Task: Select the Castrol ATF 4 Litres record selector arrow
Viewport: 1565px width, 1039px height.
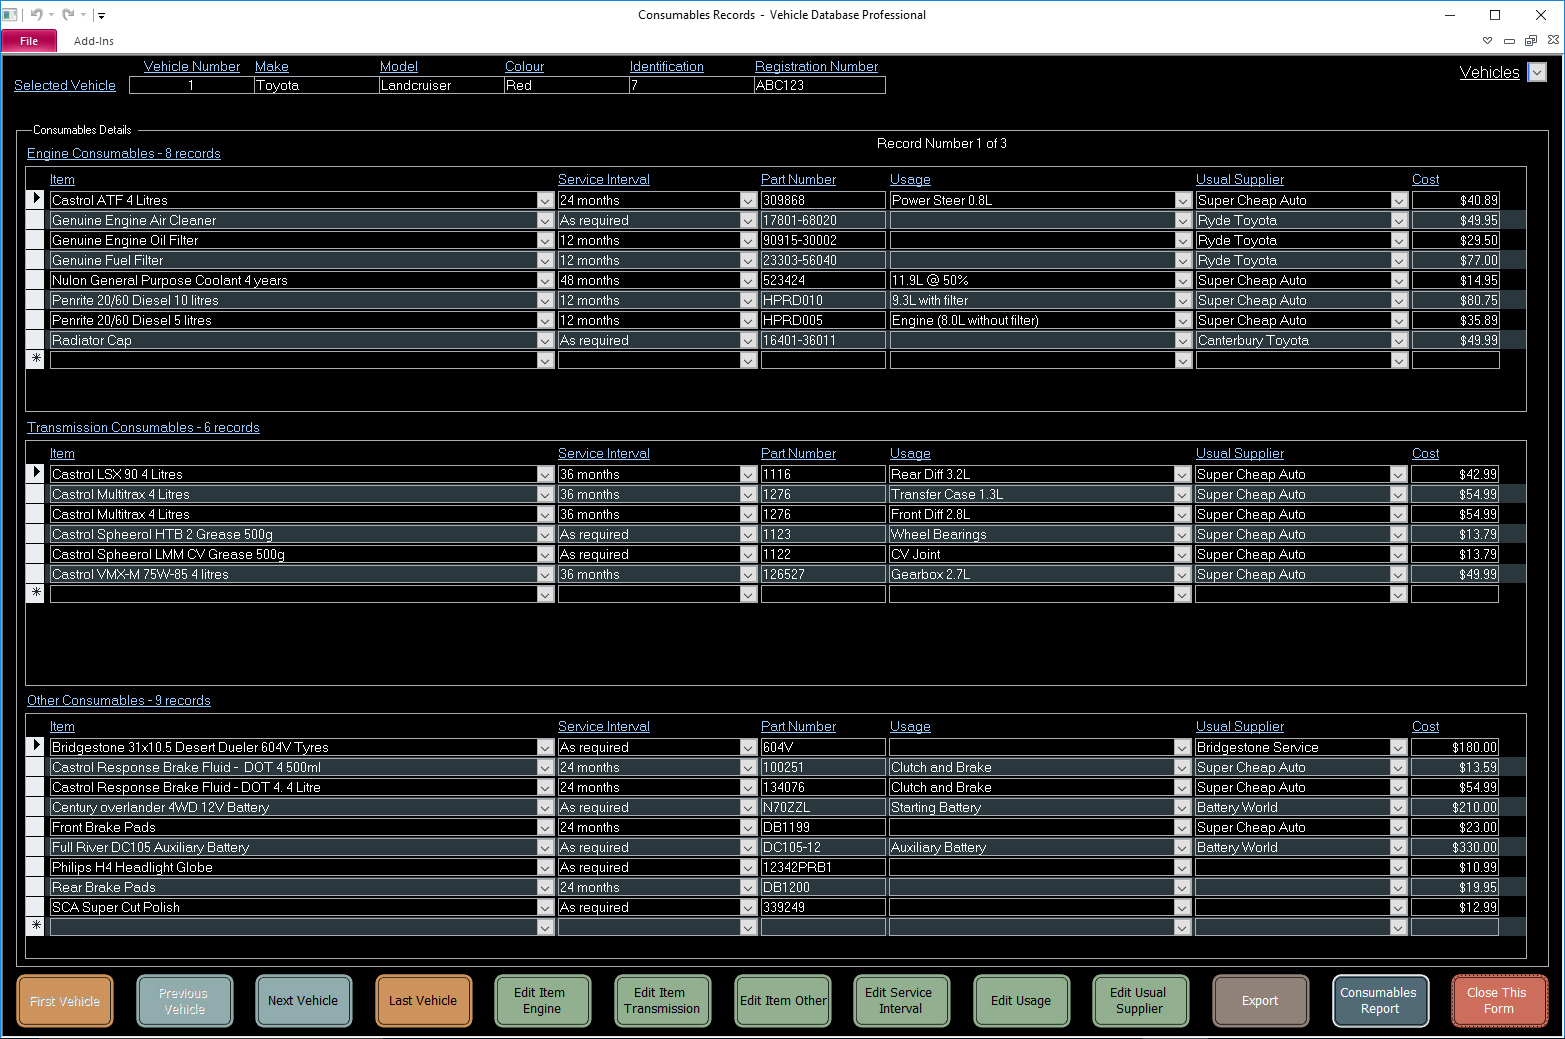Action: [x=36, y=199]
